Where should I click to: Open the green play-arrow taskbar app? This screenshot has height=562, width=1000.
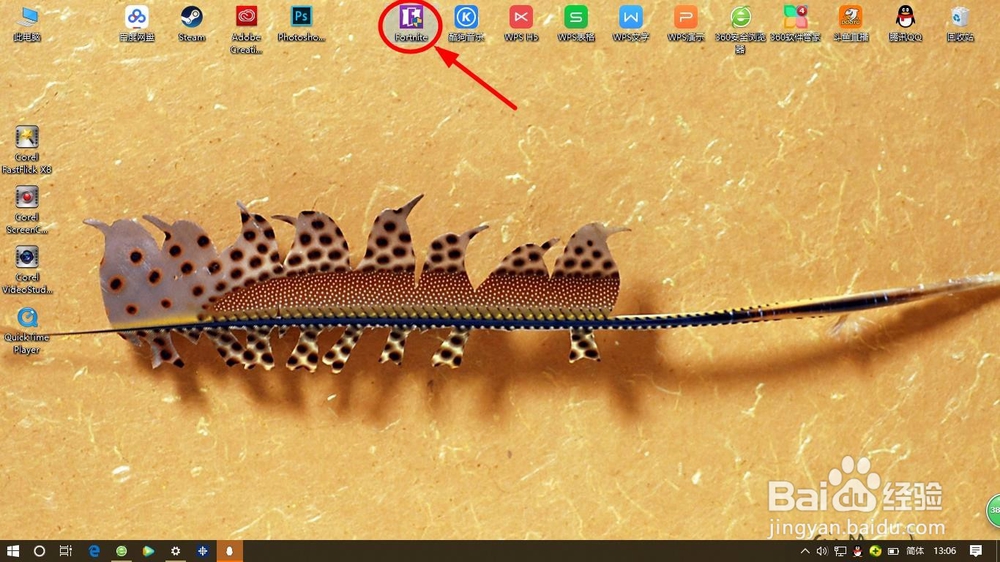[x=148, y=551]
